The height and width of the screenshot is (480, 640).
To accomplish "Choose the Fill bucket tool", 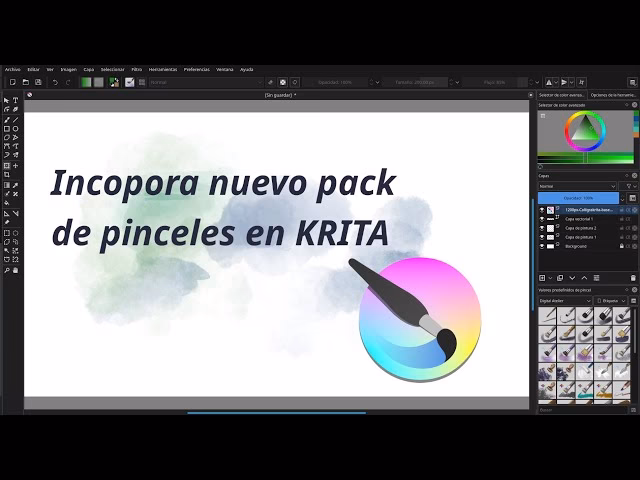I will coord(7,203).
